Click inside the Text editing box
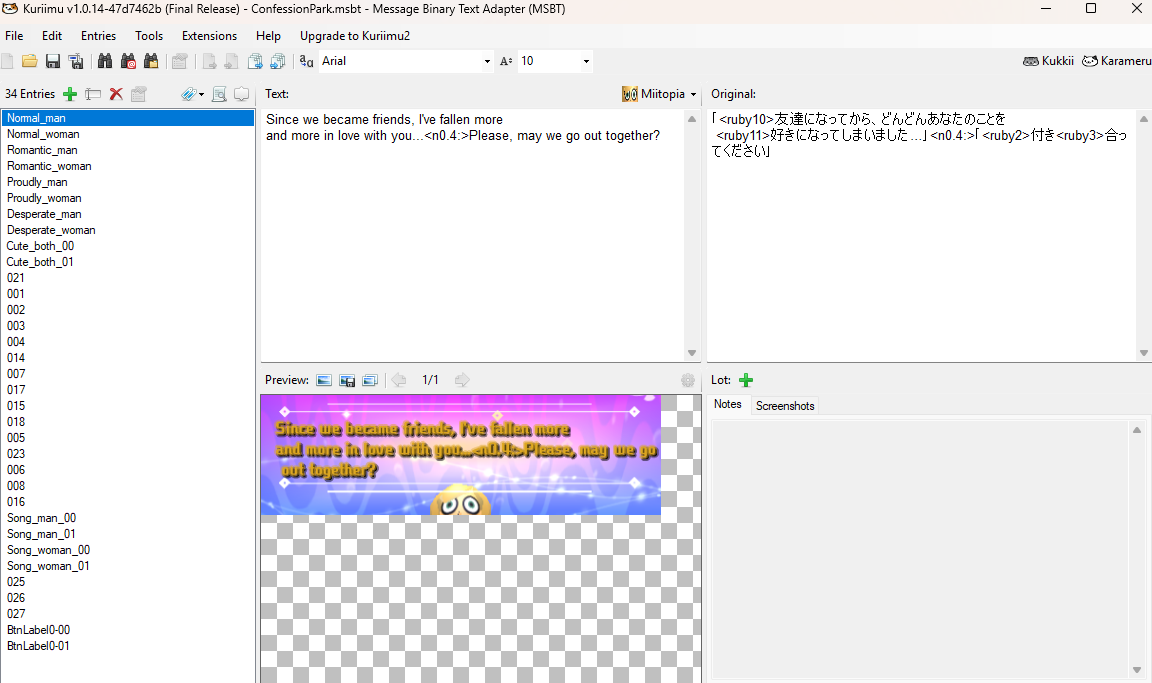 (473, 235)
